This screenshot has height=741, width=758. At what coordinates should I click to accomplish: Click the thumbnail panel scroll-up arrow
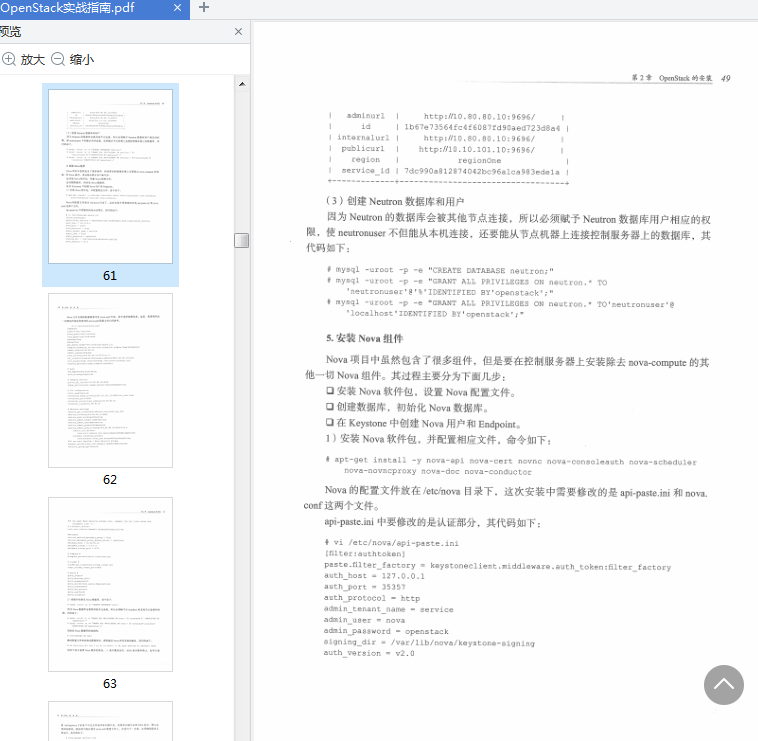[x=242, y=84]
